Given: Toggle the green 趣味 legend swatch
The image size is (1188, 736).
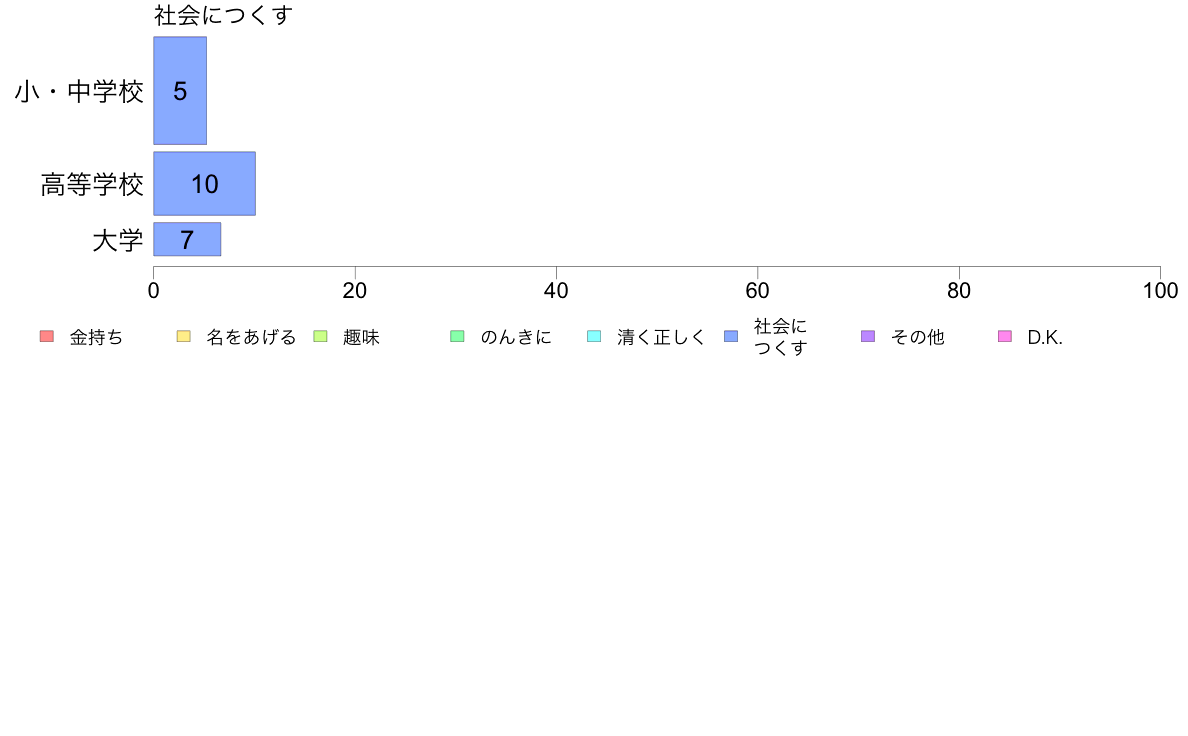Looking at the screenshot, I should tap(320, 337).
